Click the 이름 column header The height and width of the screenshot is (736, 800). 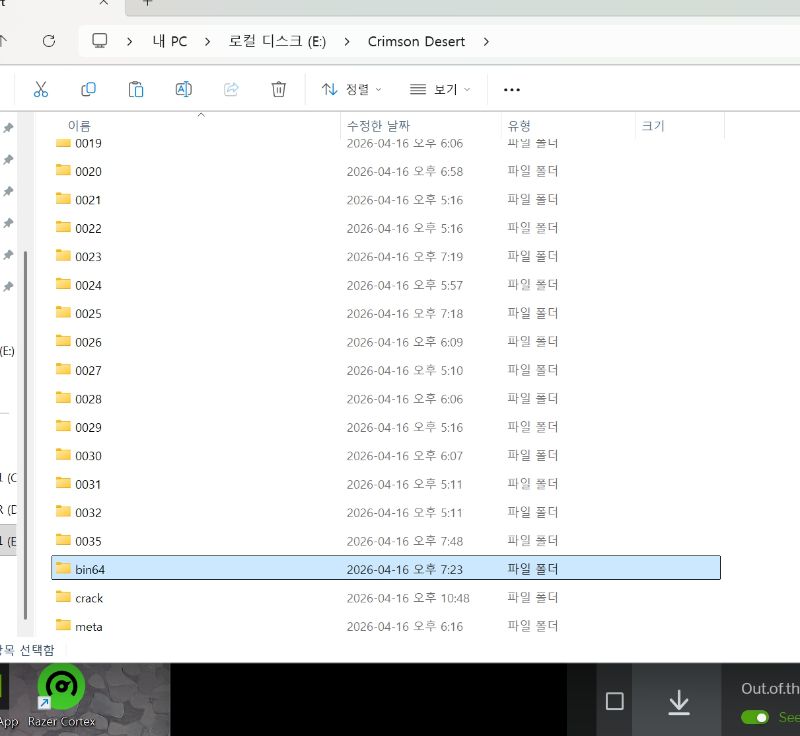79,126
